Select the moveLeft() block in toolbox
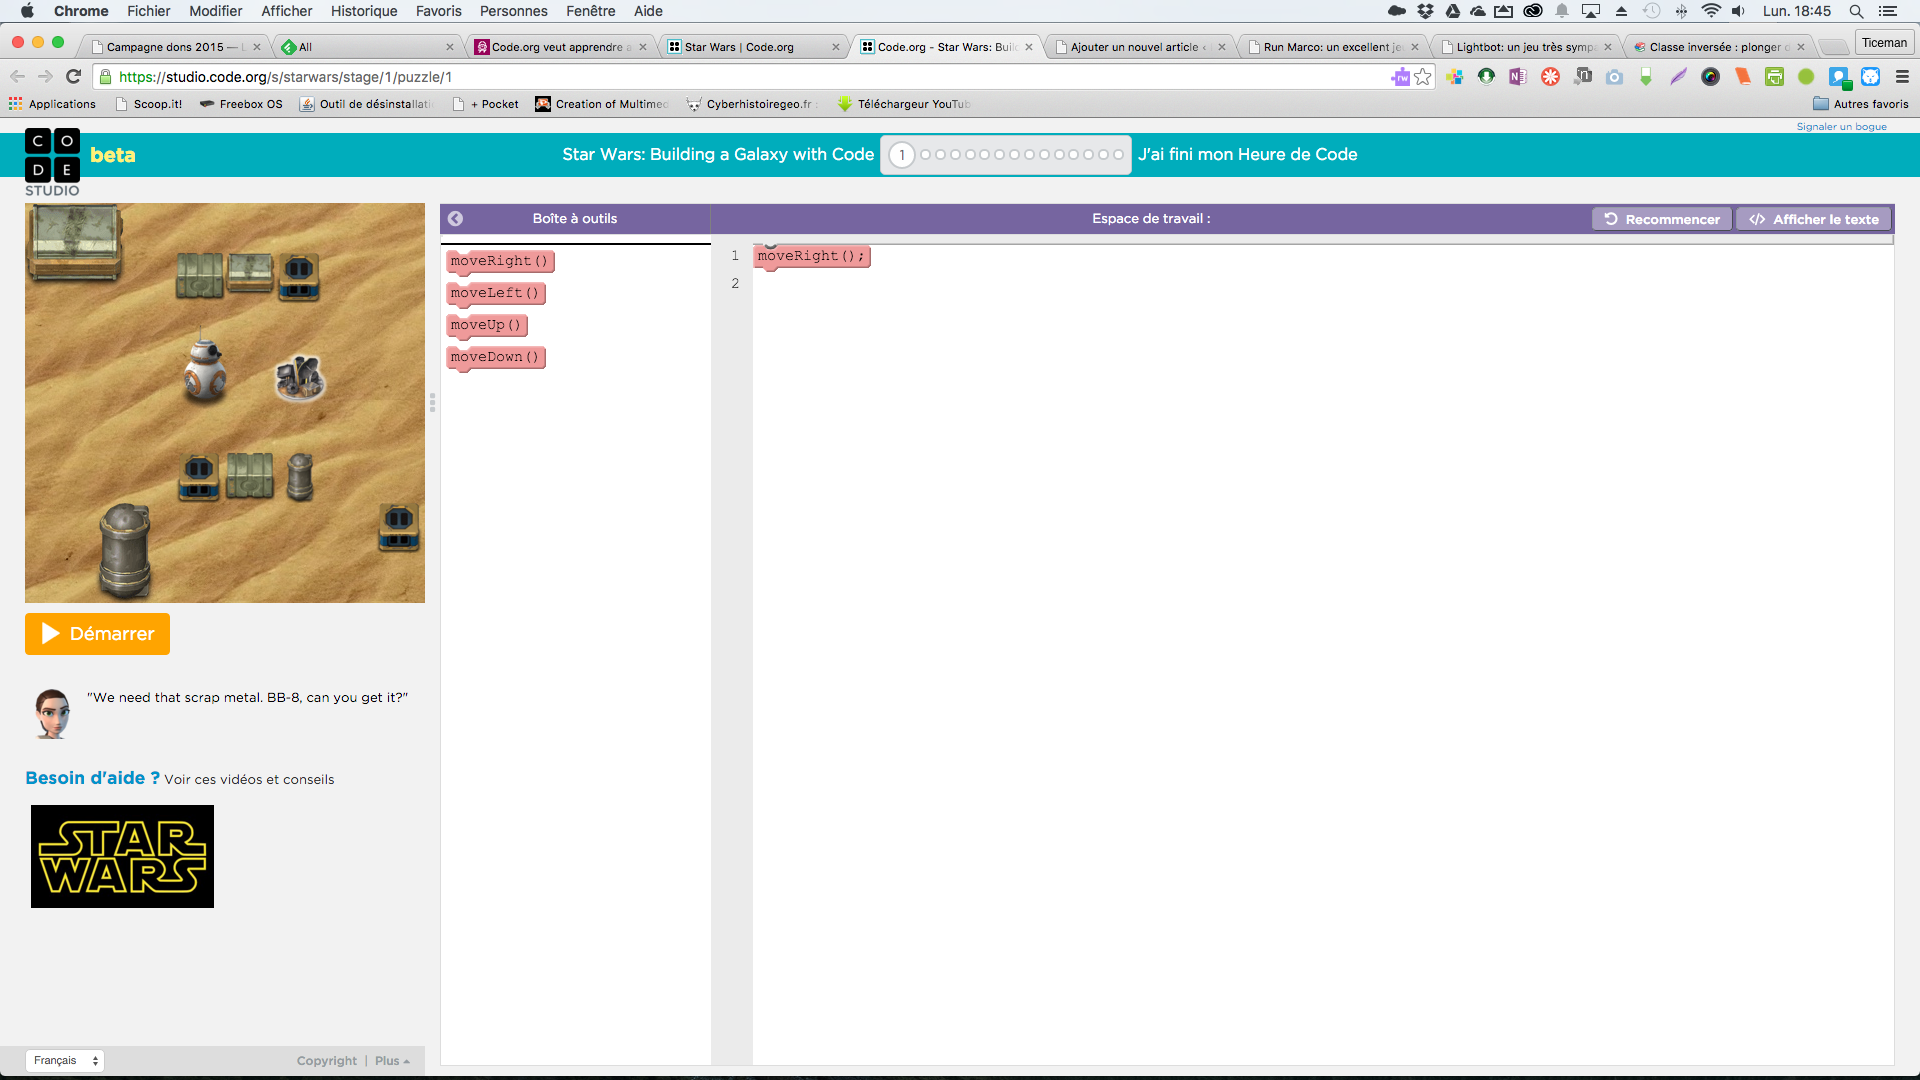The height and width of the screenshot is (1080, 1920). (496, 293)
